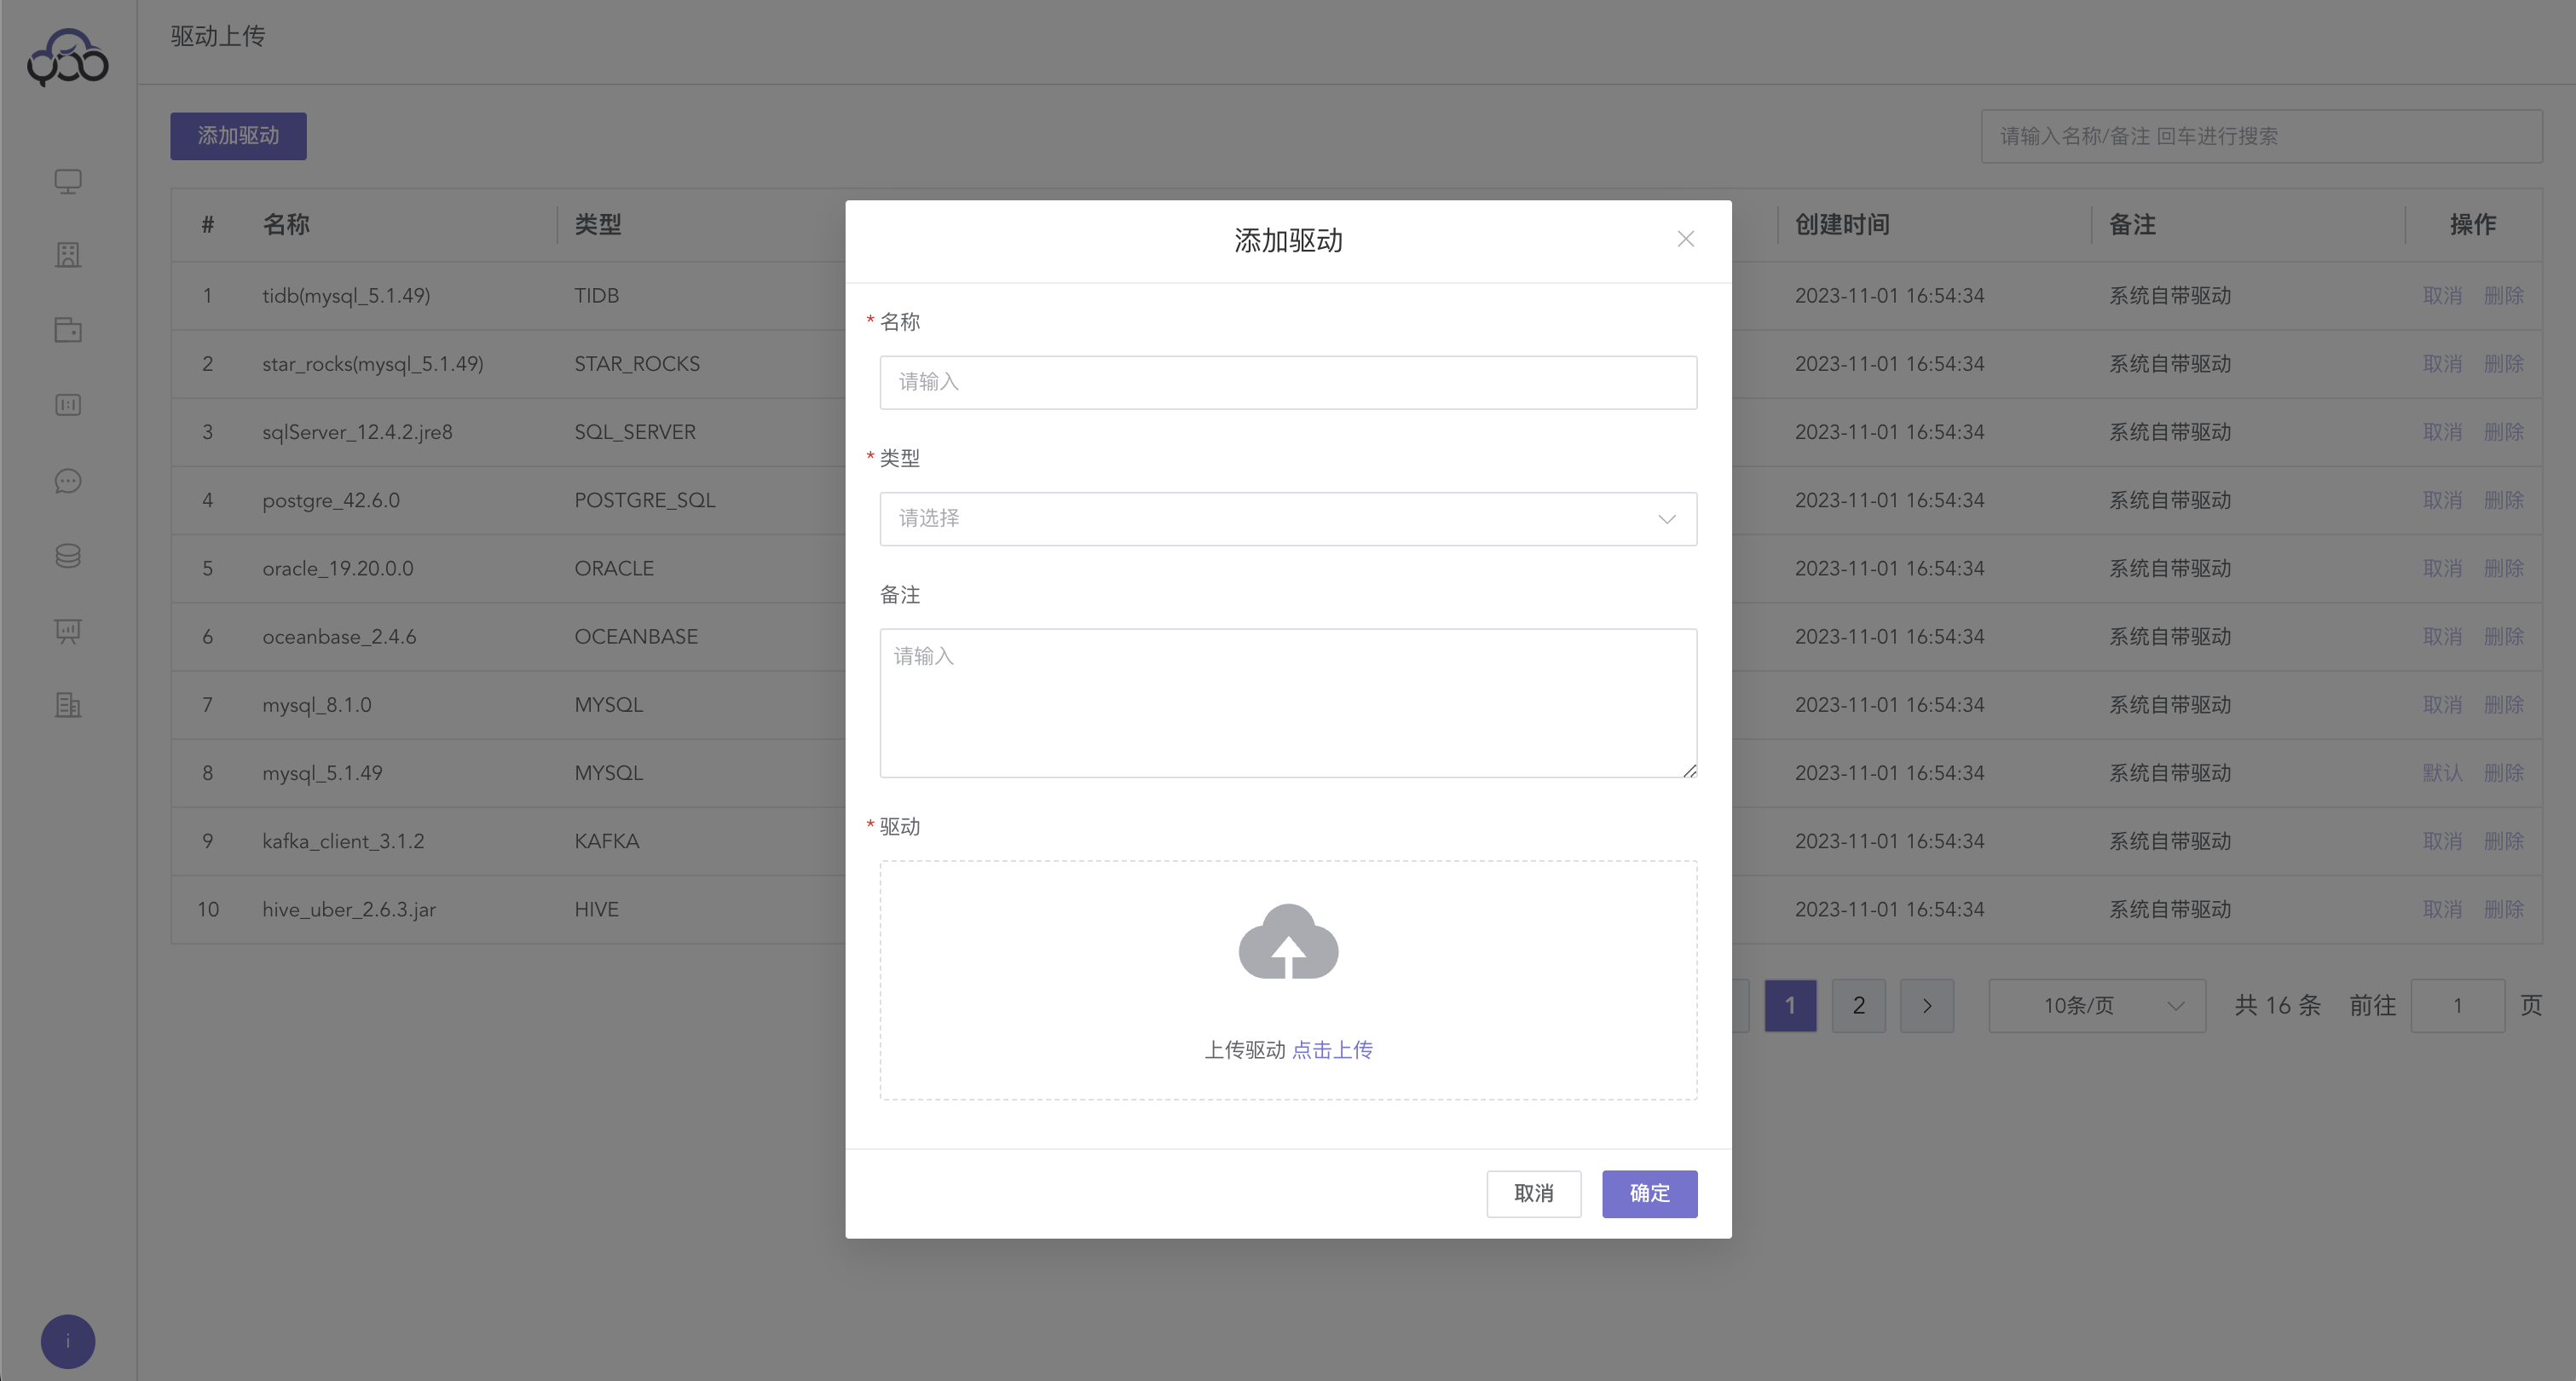Click the 点击上传 link
This screenshot has height=1381, width=2576.
[x=1332, y=1050]
